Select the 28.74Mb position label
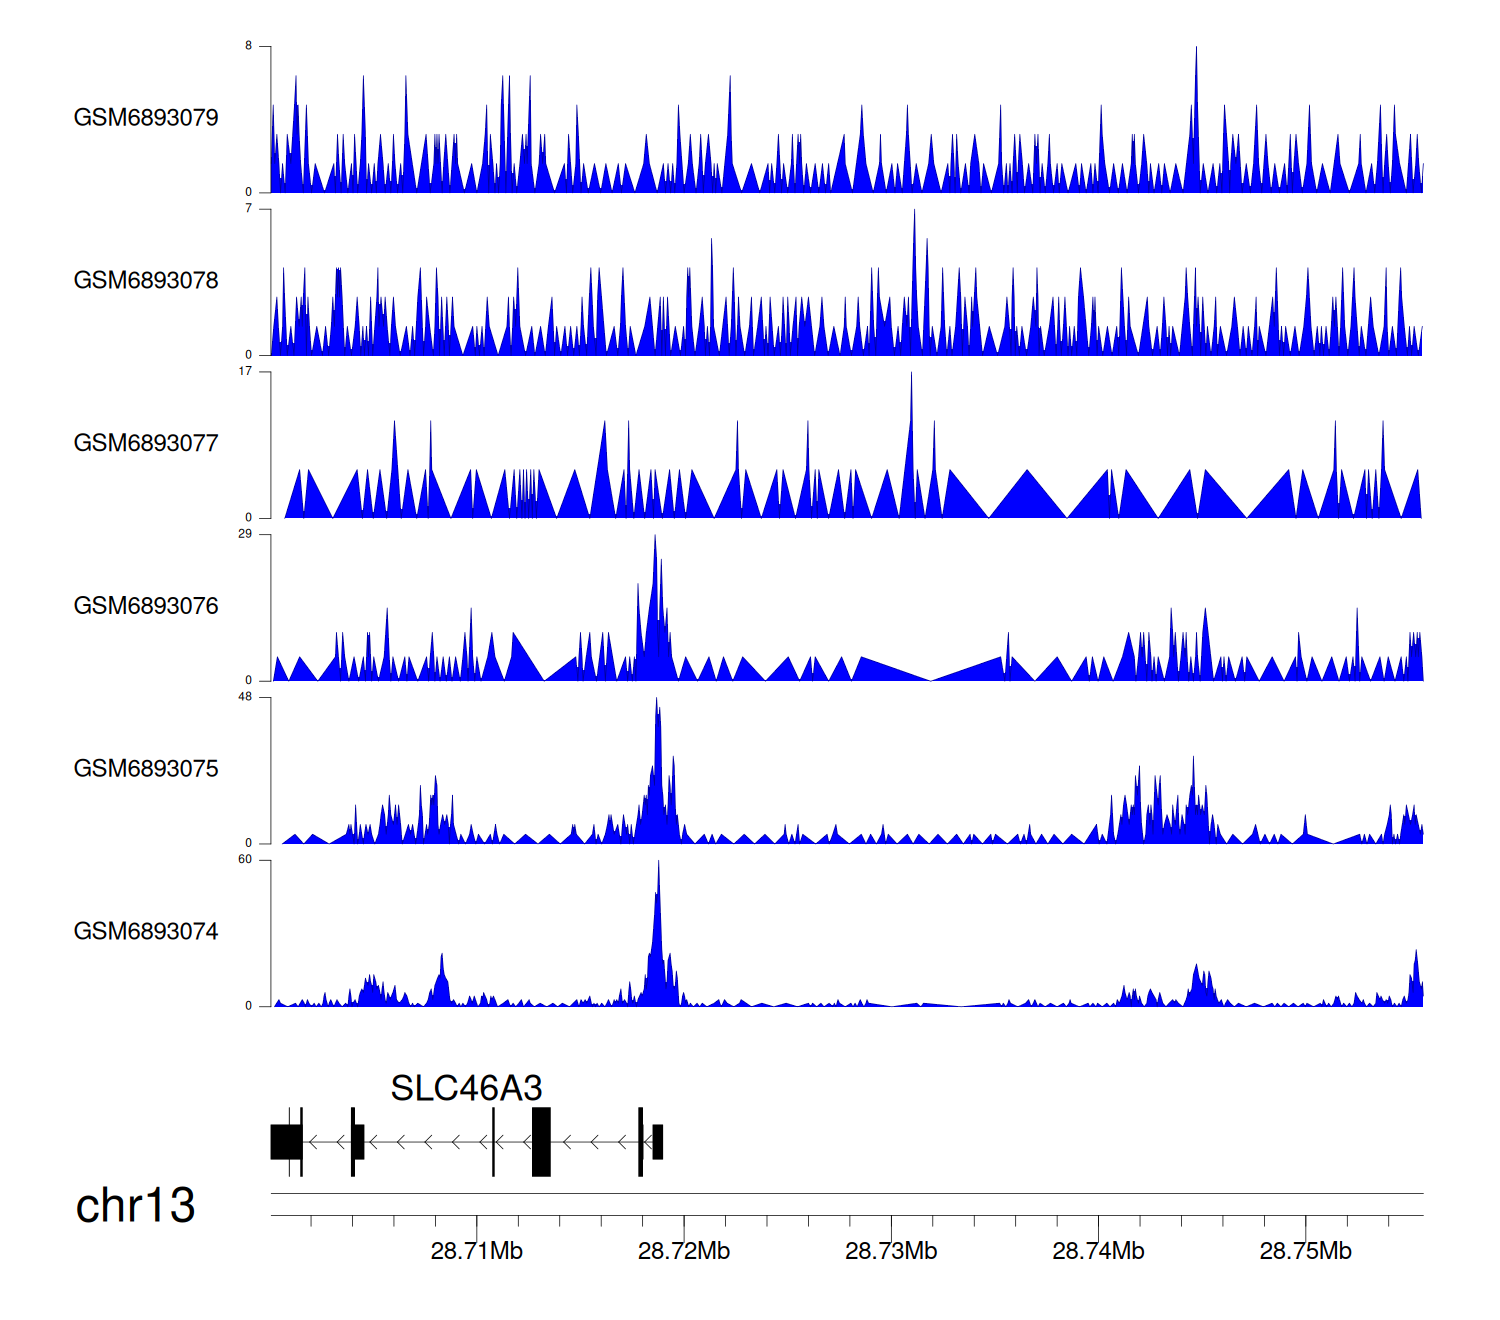The width and height of the screenshot is (1500, 1320). tap(1098, 1251)
